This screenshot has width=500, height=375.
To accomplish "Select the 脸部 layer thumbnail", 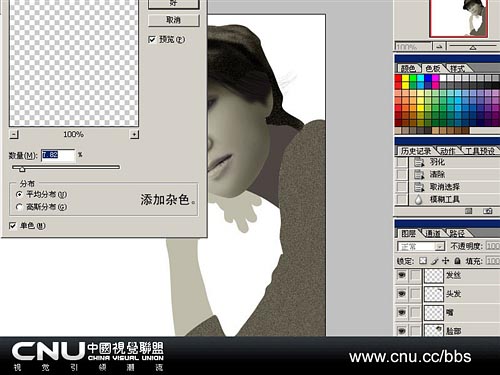I will coord(434,330).
